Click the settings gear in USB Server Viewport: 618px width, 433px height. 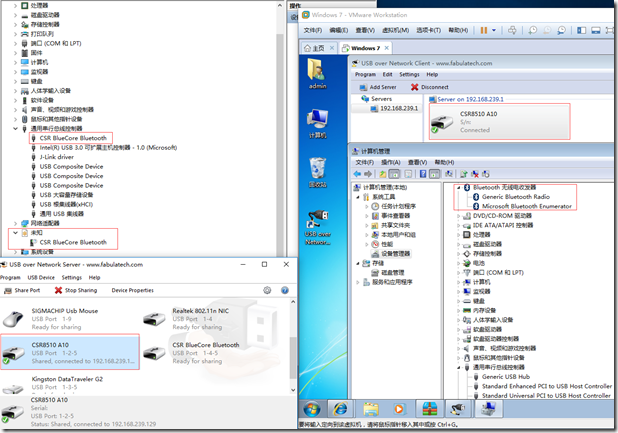(267, 290)
